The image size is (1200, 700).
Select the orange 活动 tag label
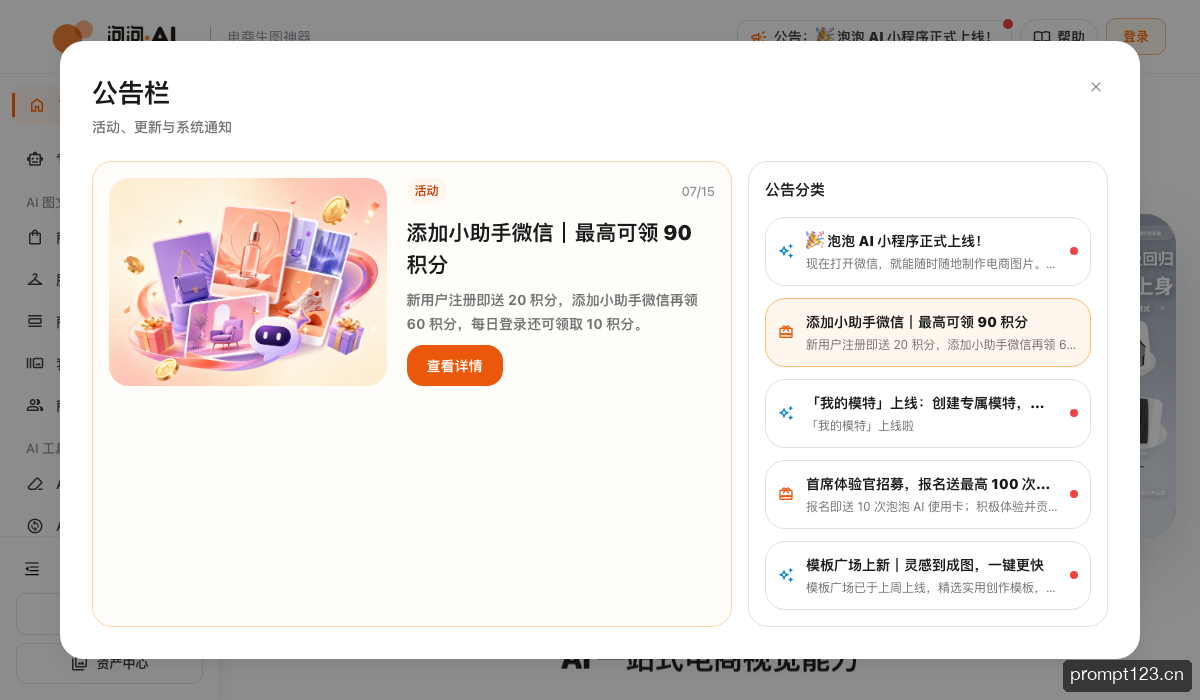click(x=426, y=191)
